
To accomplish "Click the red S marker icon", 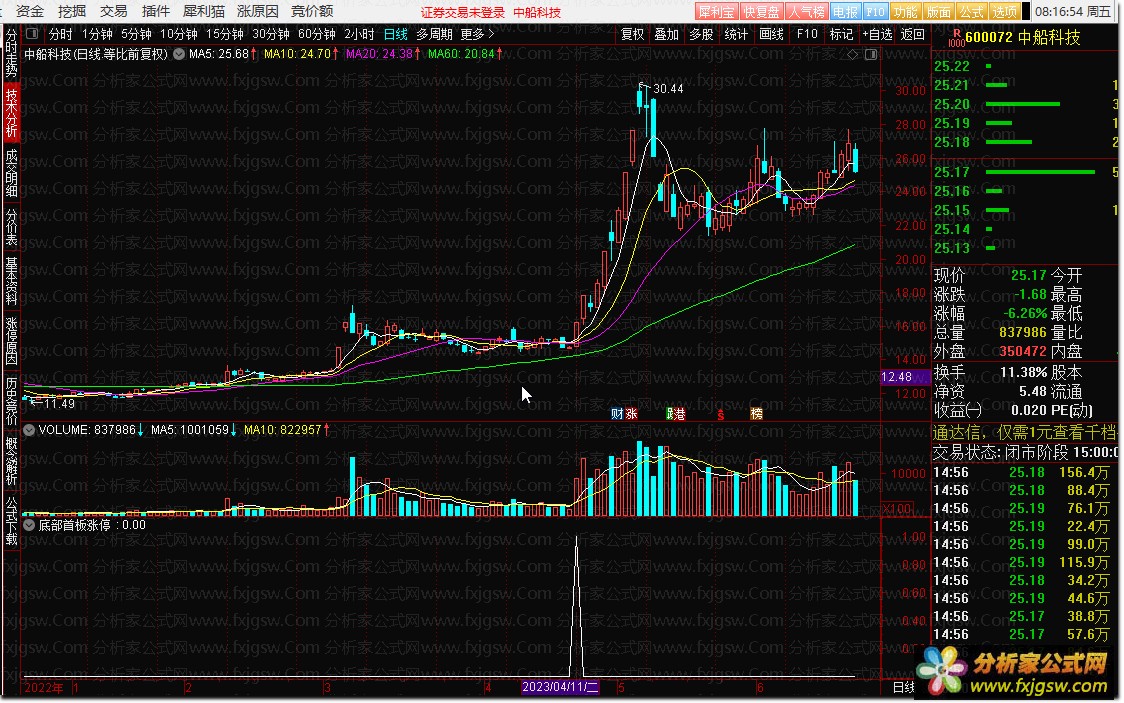I will pyautogui.click(x=720, y=414).
